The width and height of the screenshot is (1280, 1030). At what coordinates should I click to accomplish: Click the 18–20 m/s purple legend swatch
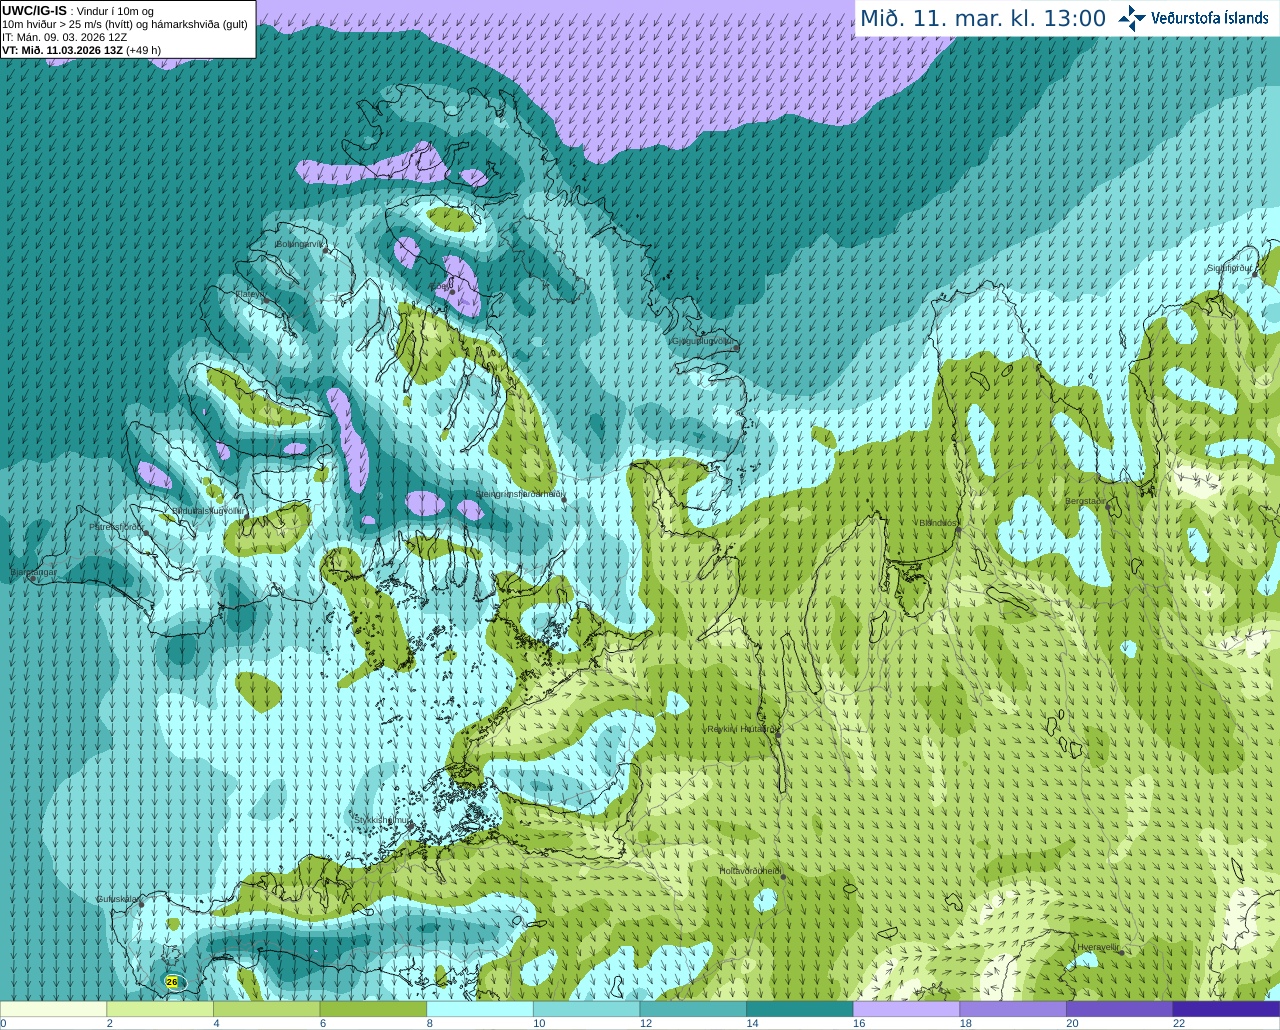click(x=1013, y=1009)
